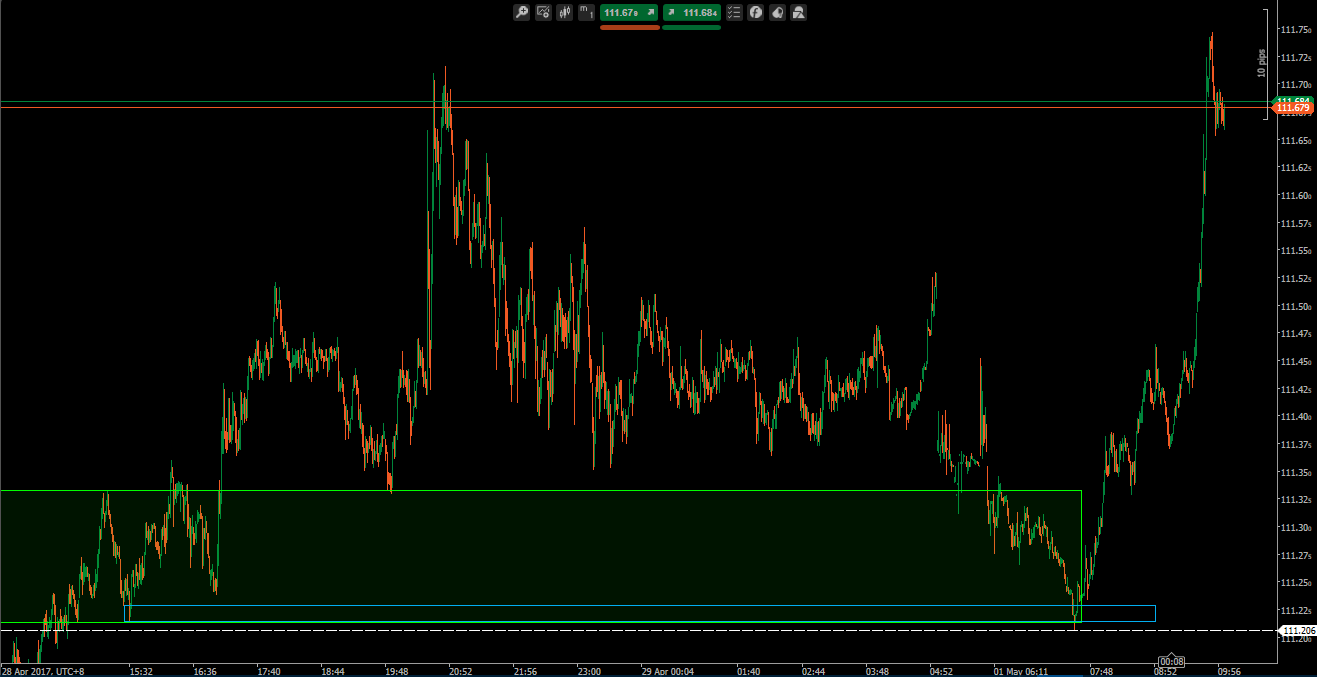1317x677 pixels.
Task: Select the thin blue-outlined rectangle drawing
Action: 640,606
